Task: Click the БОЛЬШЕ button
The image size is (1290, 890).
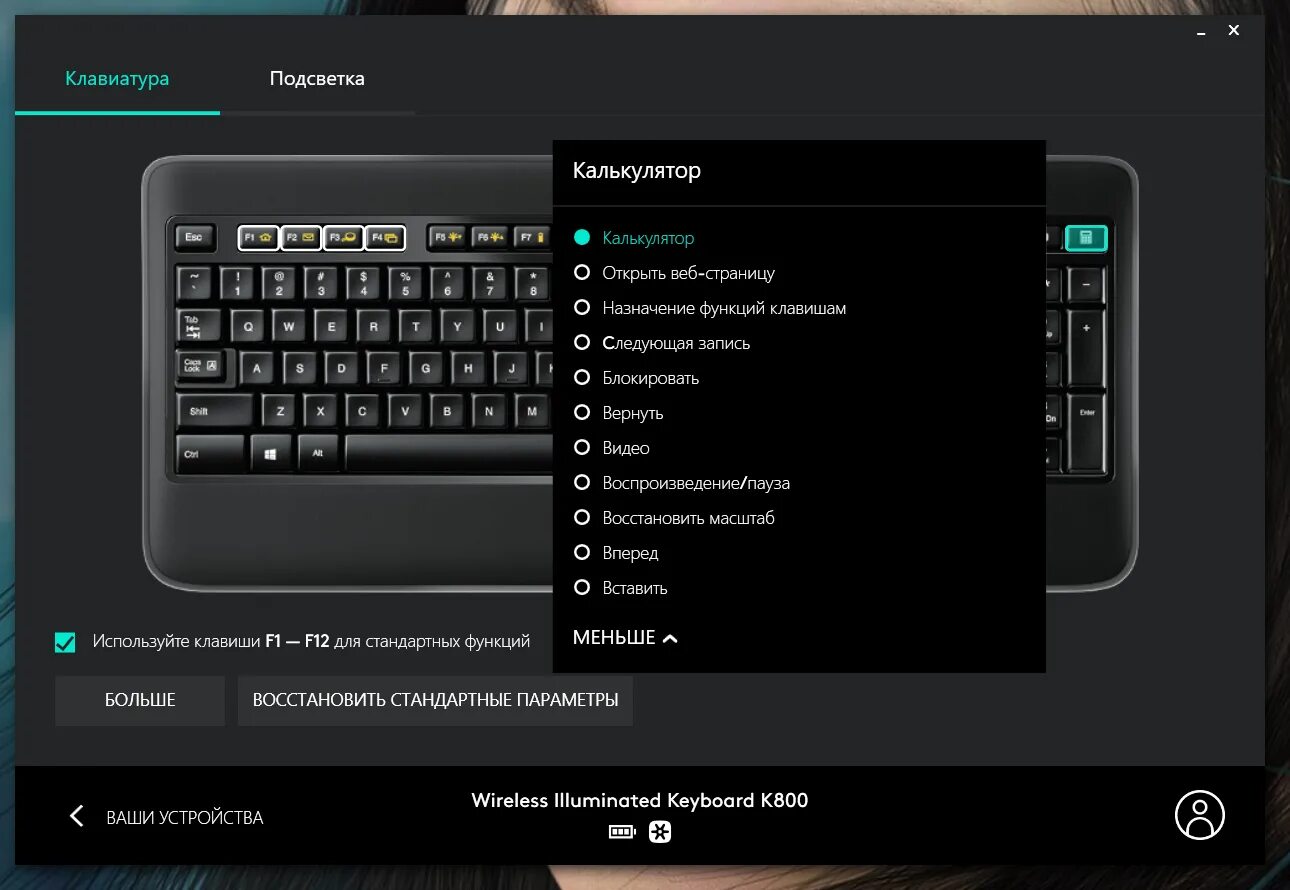Action: pyautogui.click(x=139, y=700)
